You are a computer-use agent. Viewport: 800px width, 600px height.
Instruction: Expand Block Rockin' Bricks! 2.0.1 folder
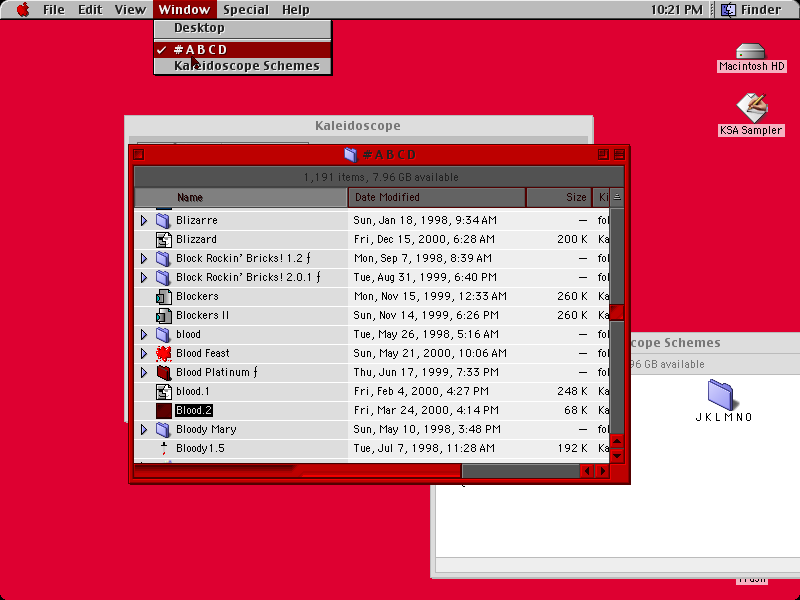tap(144, 277)
